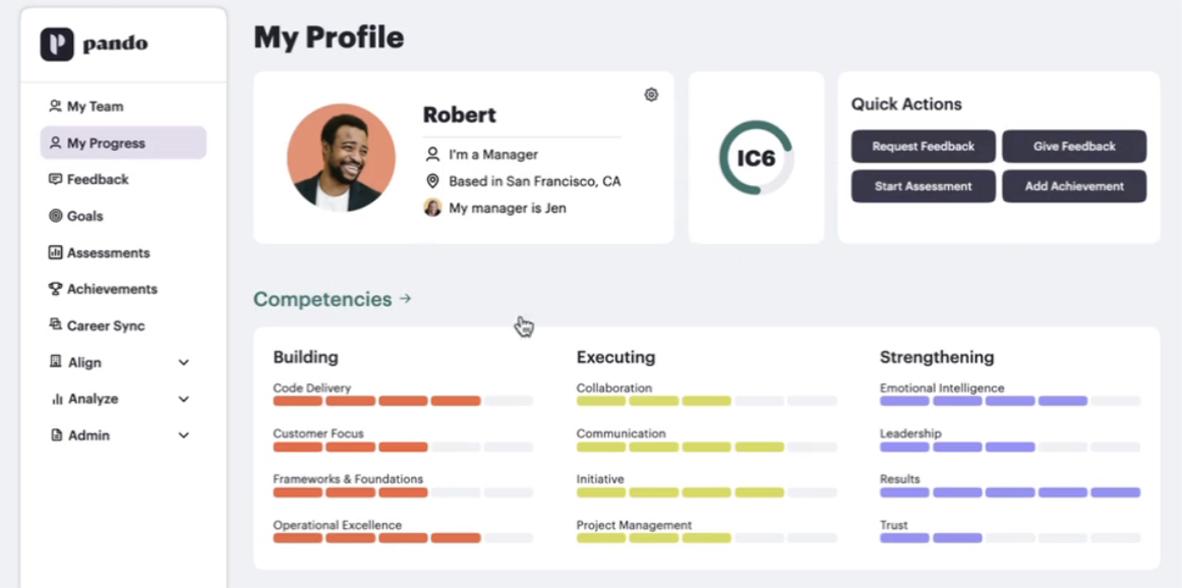
Task: Click the Add Achievement button
Action: [x=1074, y=186]
